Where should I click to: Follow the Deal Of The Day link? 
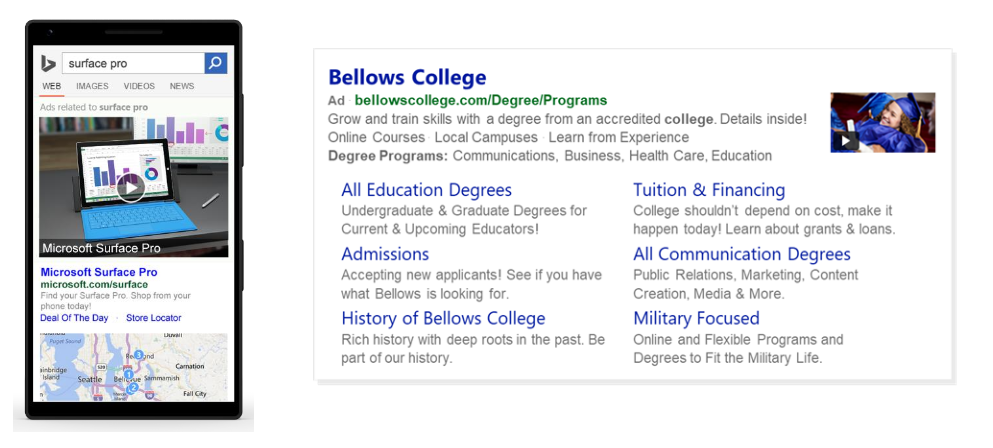pos(74,318)
